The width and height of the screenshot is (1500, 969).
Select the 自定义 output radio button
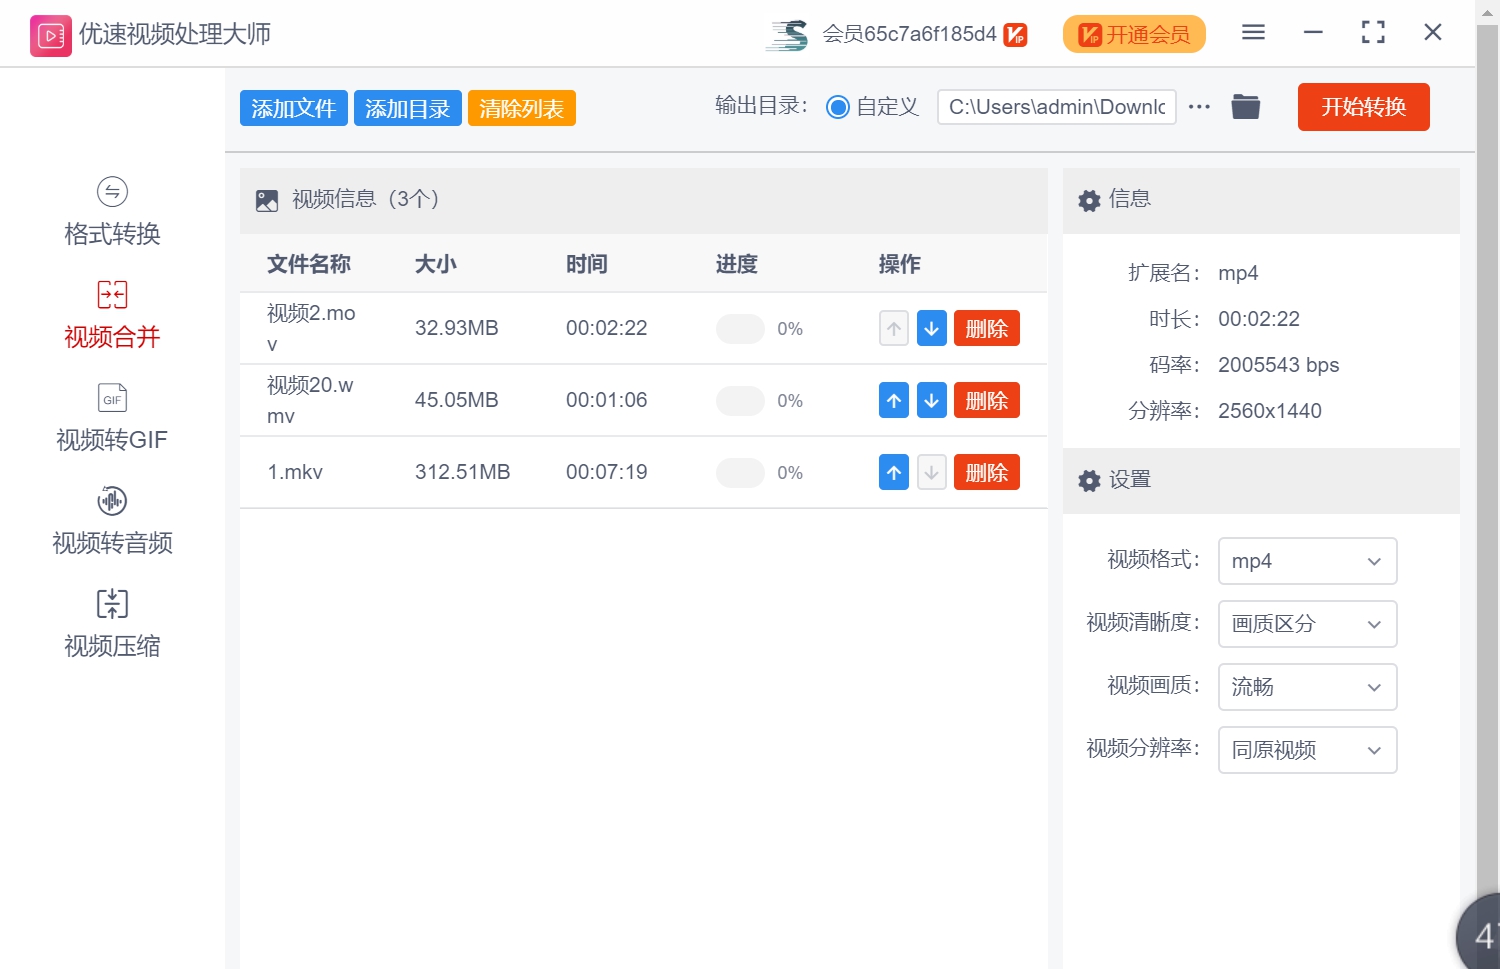[838, 107]
